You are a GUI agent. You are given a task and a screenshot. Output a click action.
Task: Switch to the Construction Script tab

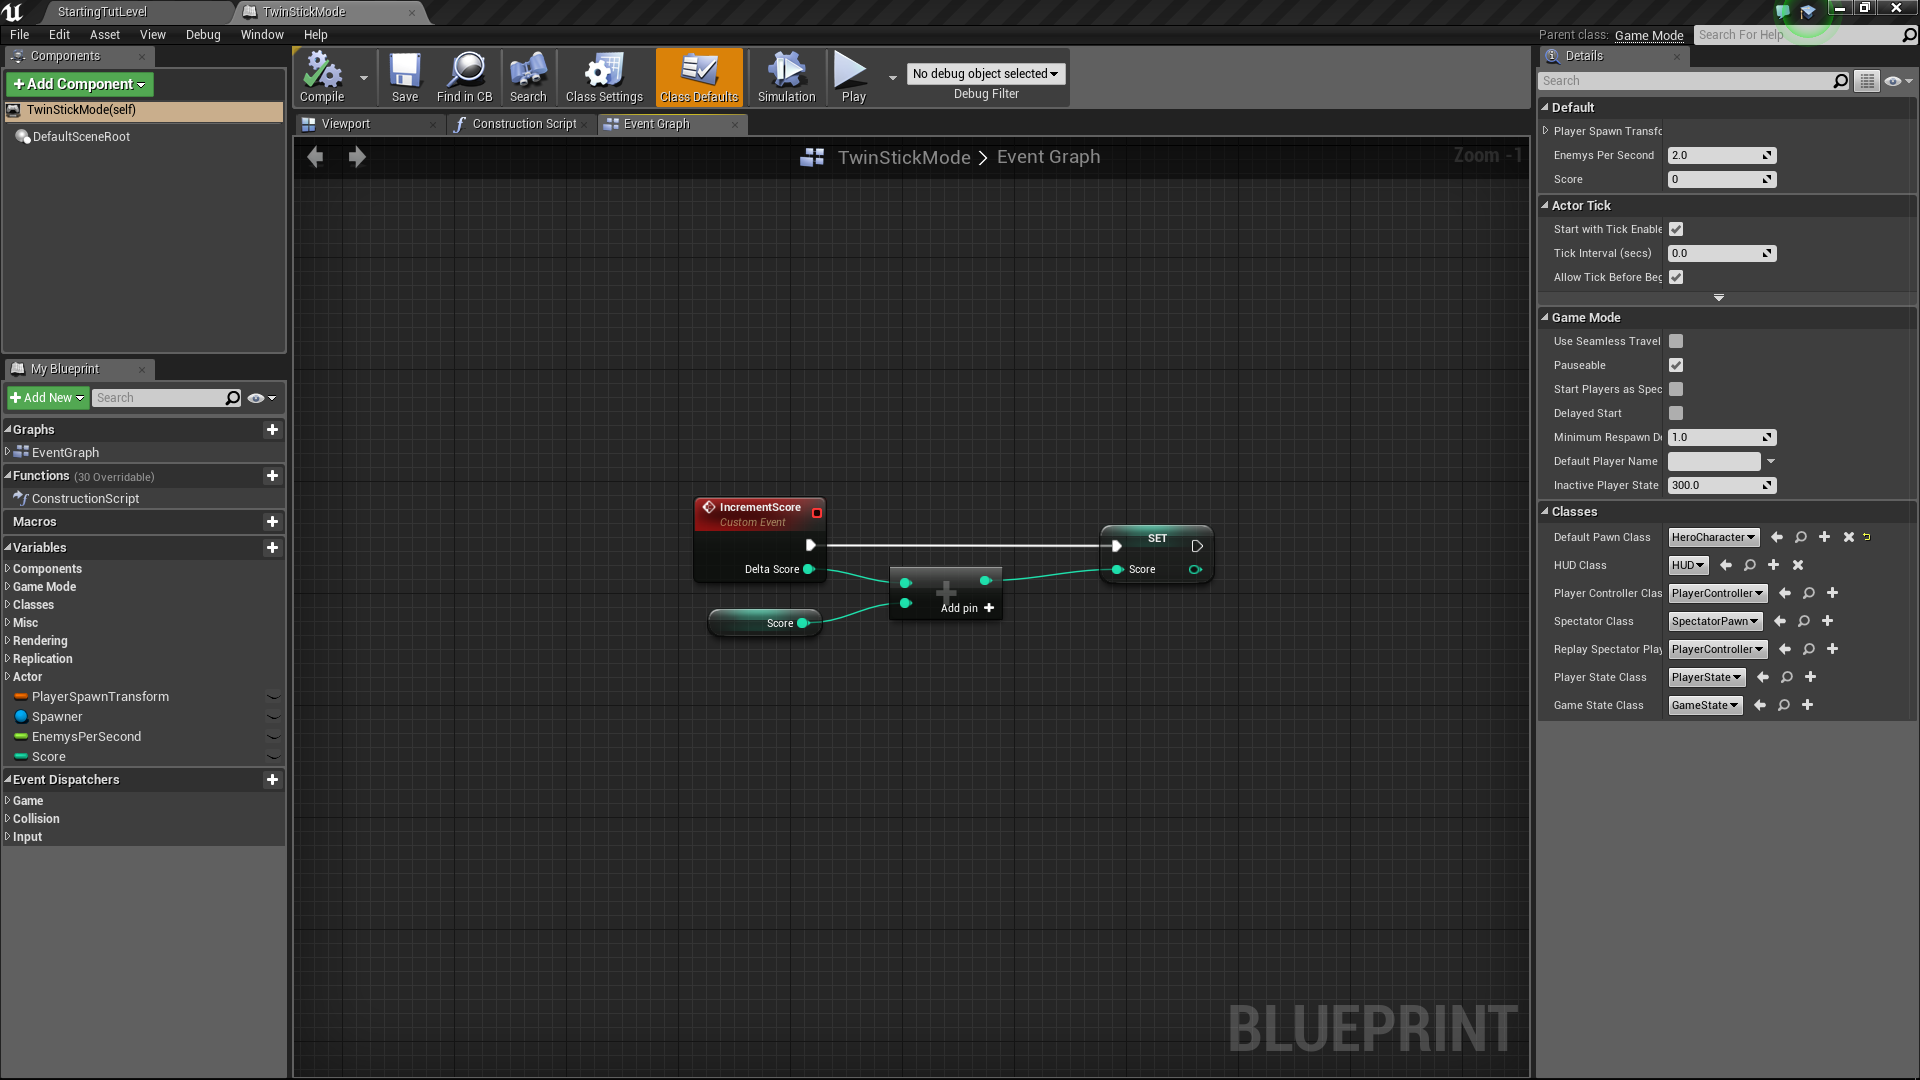point(523,124)
